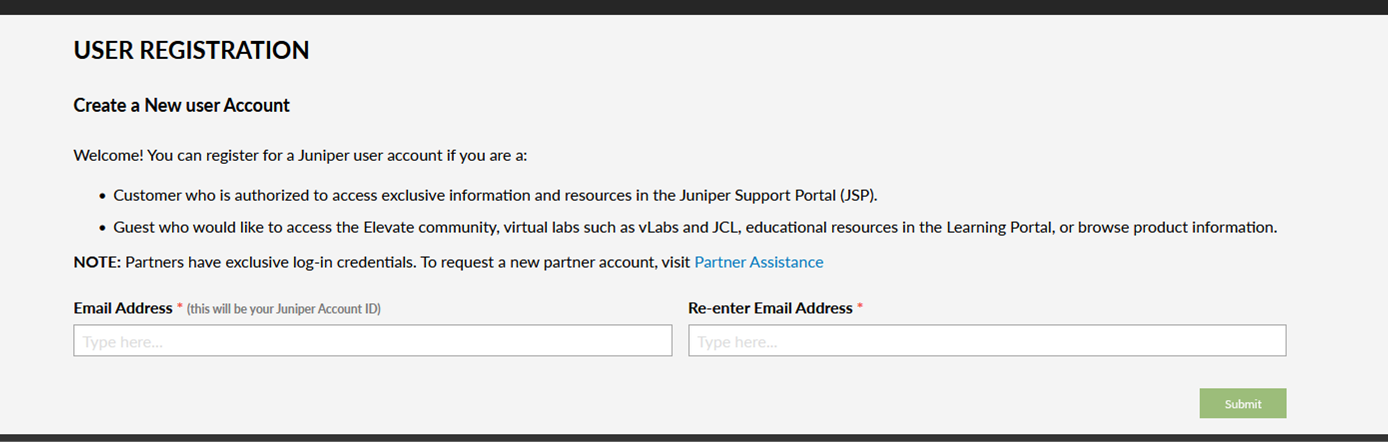Click the Email Address field label
The height and width of the screenshot is (443, 1389).
click(x=123, y=308)
